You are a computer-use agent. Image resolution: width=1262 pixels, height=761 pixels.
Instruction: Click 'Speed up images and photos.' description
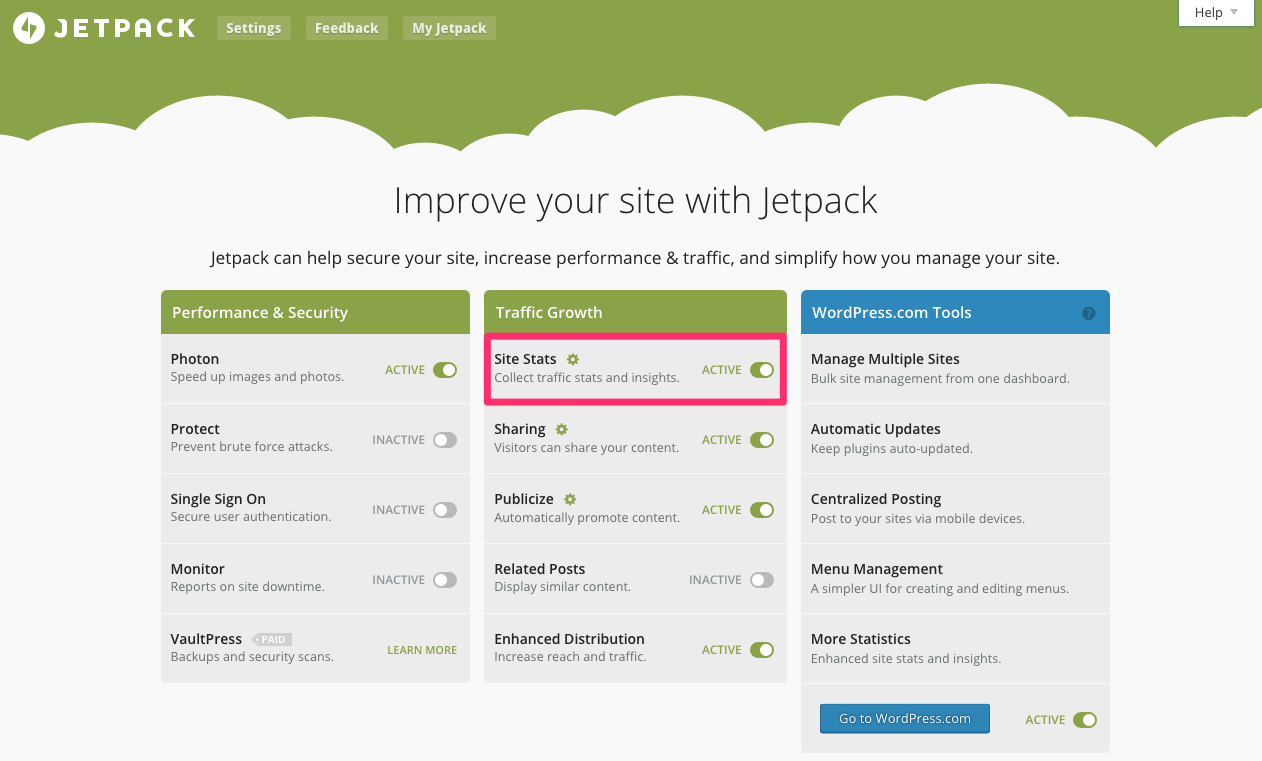coord(257,377)
